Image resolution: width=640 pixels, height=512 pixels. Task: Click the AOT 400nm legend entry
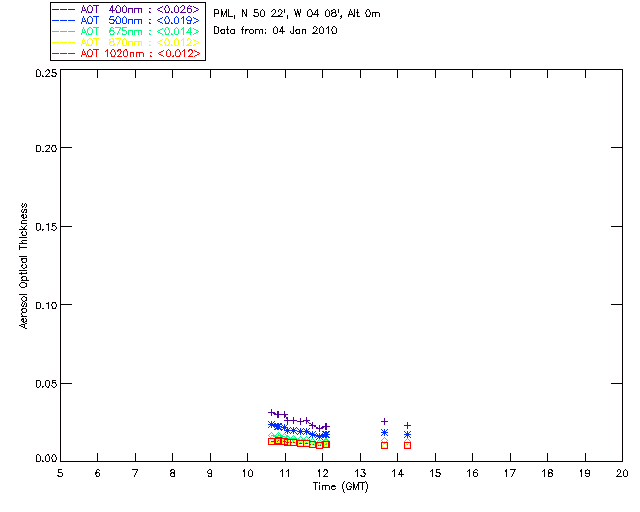tap(126, 9)
